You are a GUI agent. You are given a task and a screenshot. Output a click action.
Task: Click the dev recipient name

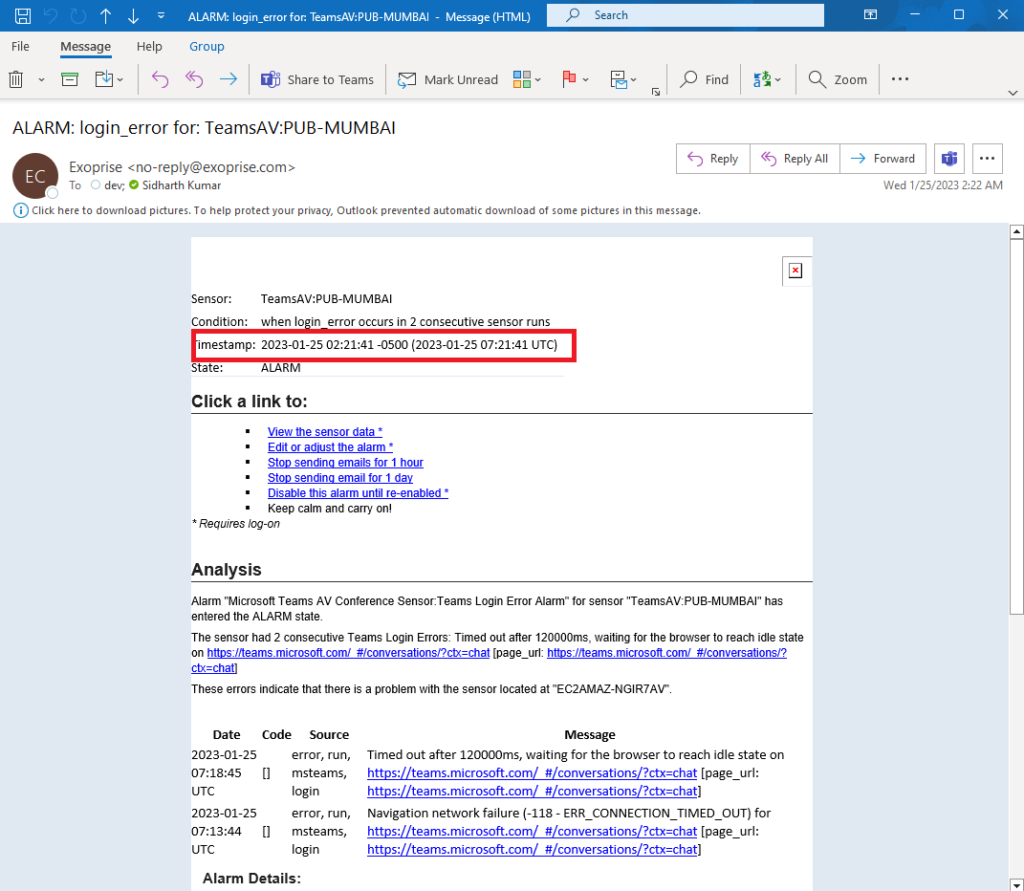tap(114, 186)
